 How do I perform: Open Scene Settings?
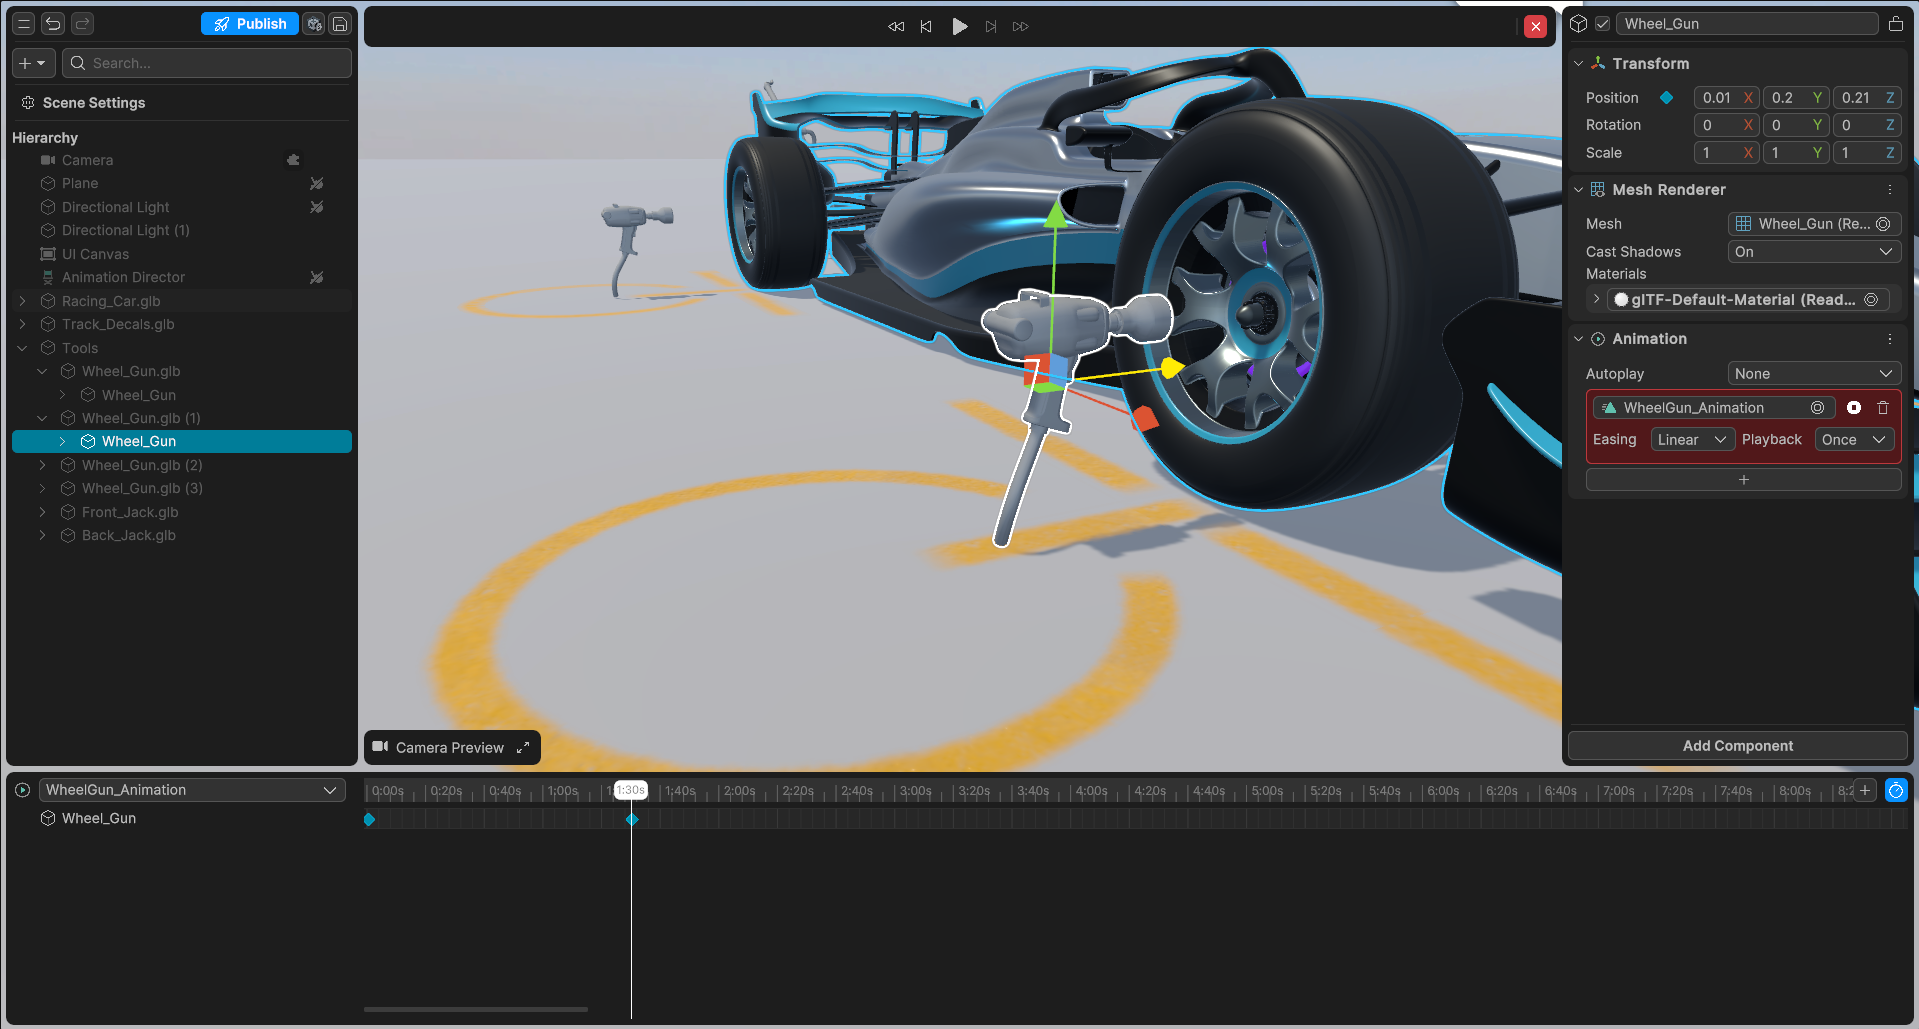(x=94, y=103)
